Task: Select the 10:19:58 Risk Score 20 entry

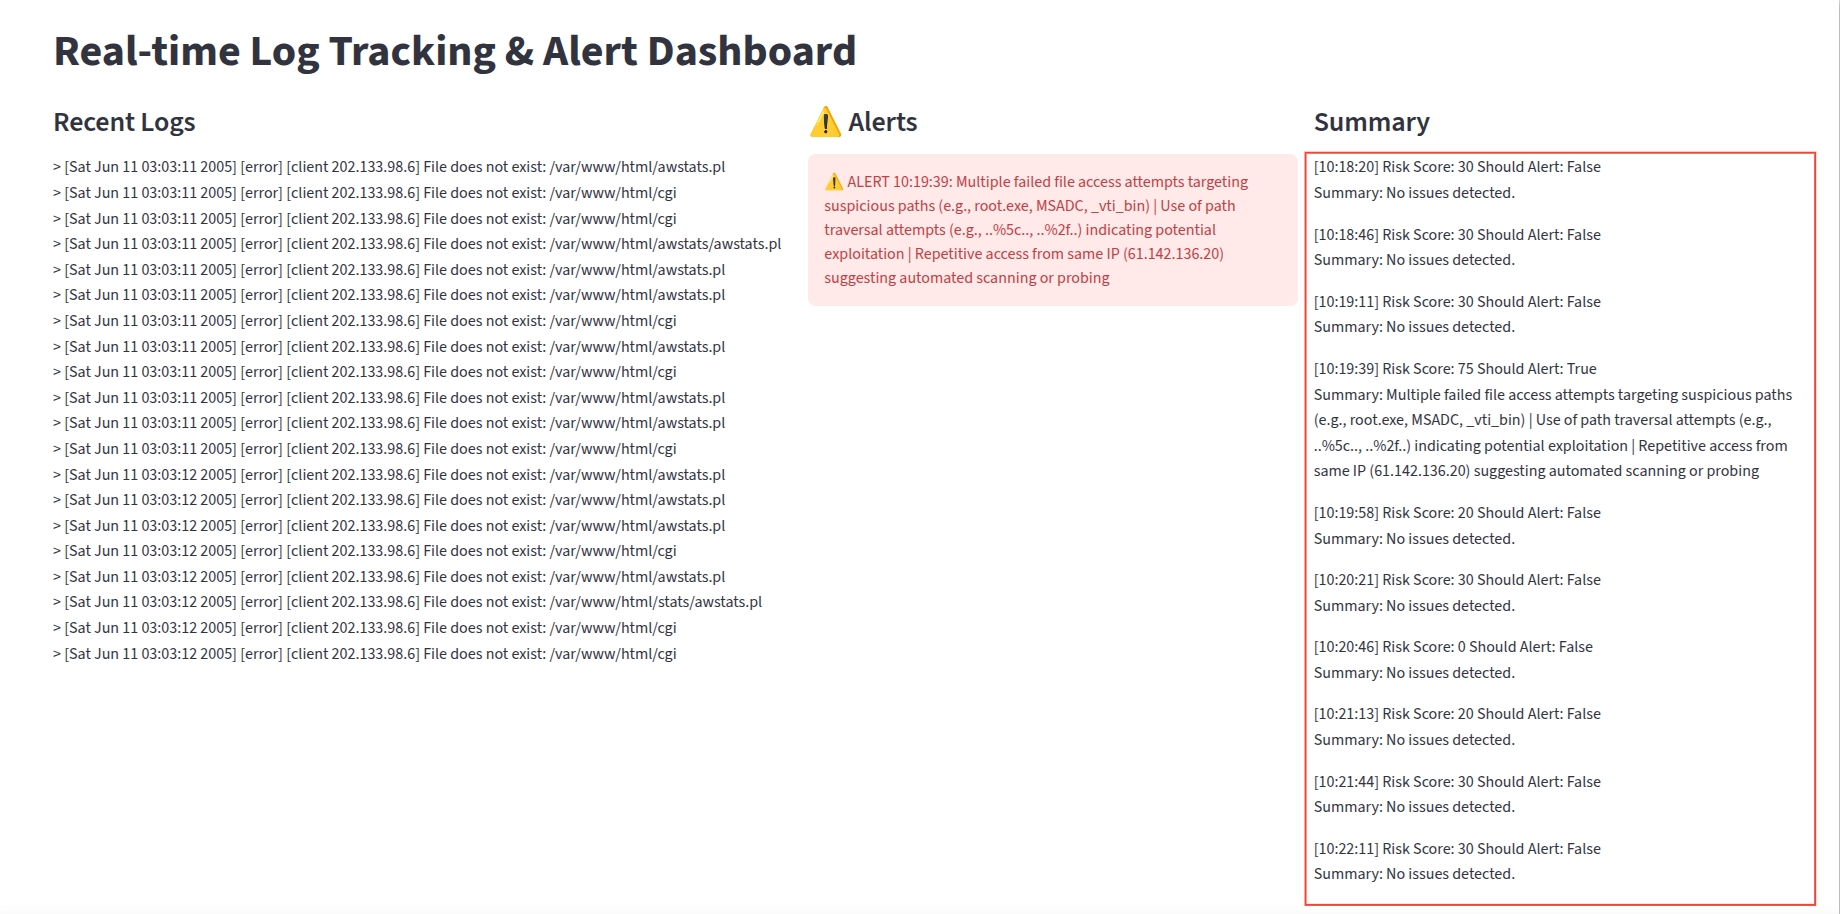Action: click(x=1457, y=513)
